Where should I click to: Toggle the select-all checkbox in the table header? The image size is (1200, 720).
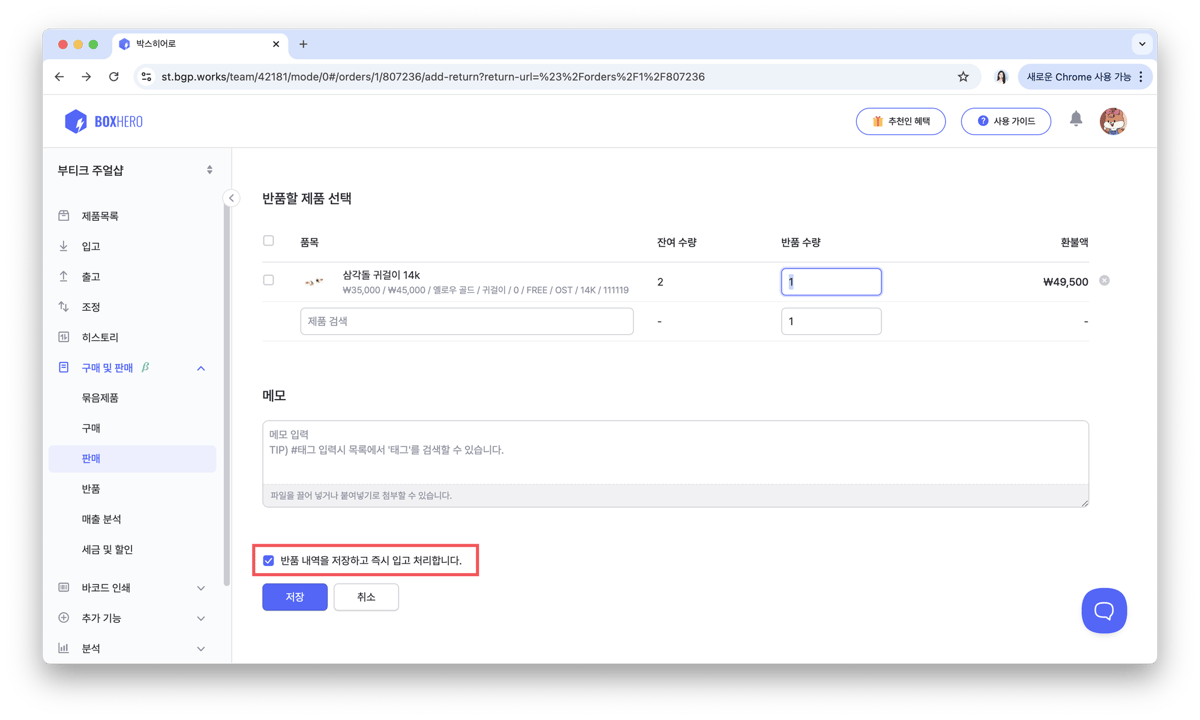coord(268,241)
